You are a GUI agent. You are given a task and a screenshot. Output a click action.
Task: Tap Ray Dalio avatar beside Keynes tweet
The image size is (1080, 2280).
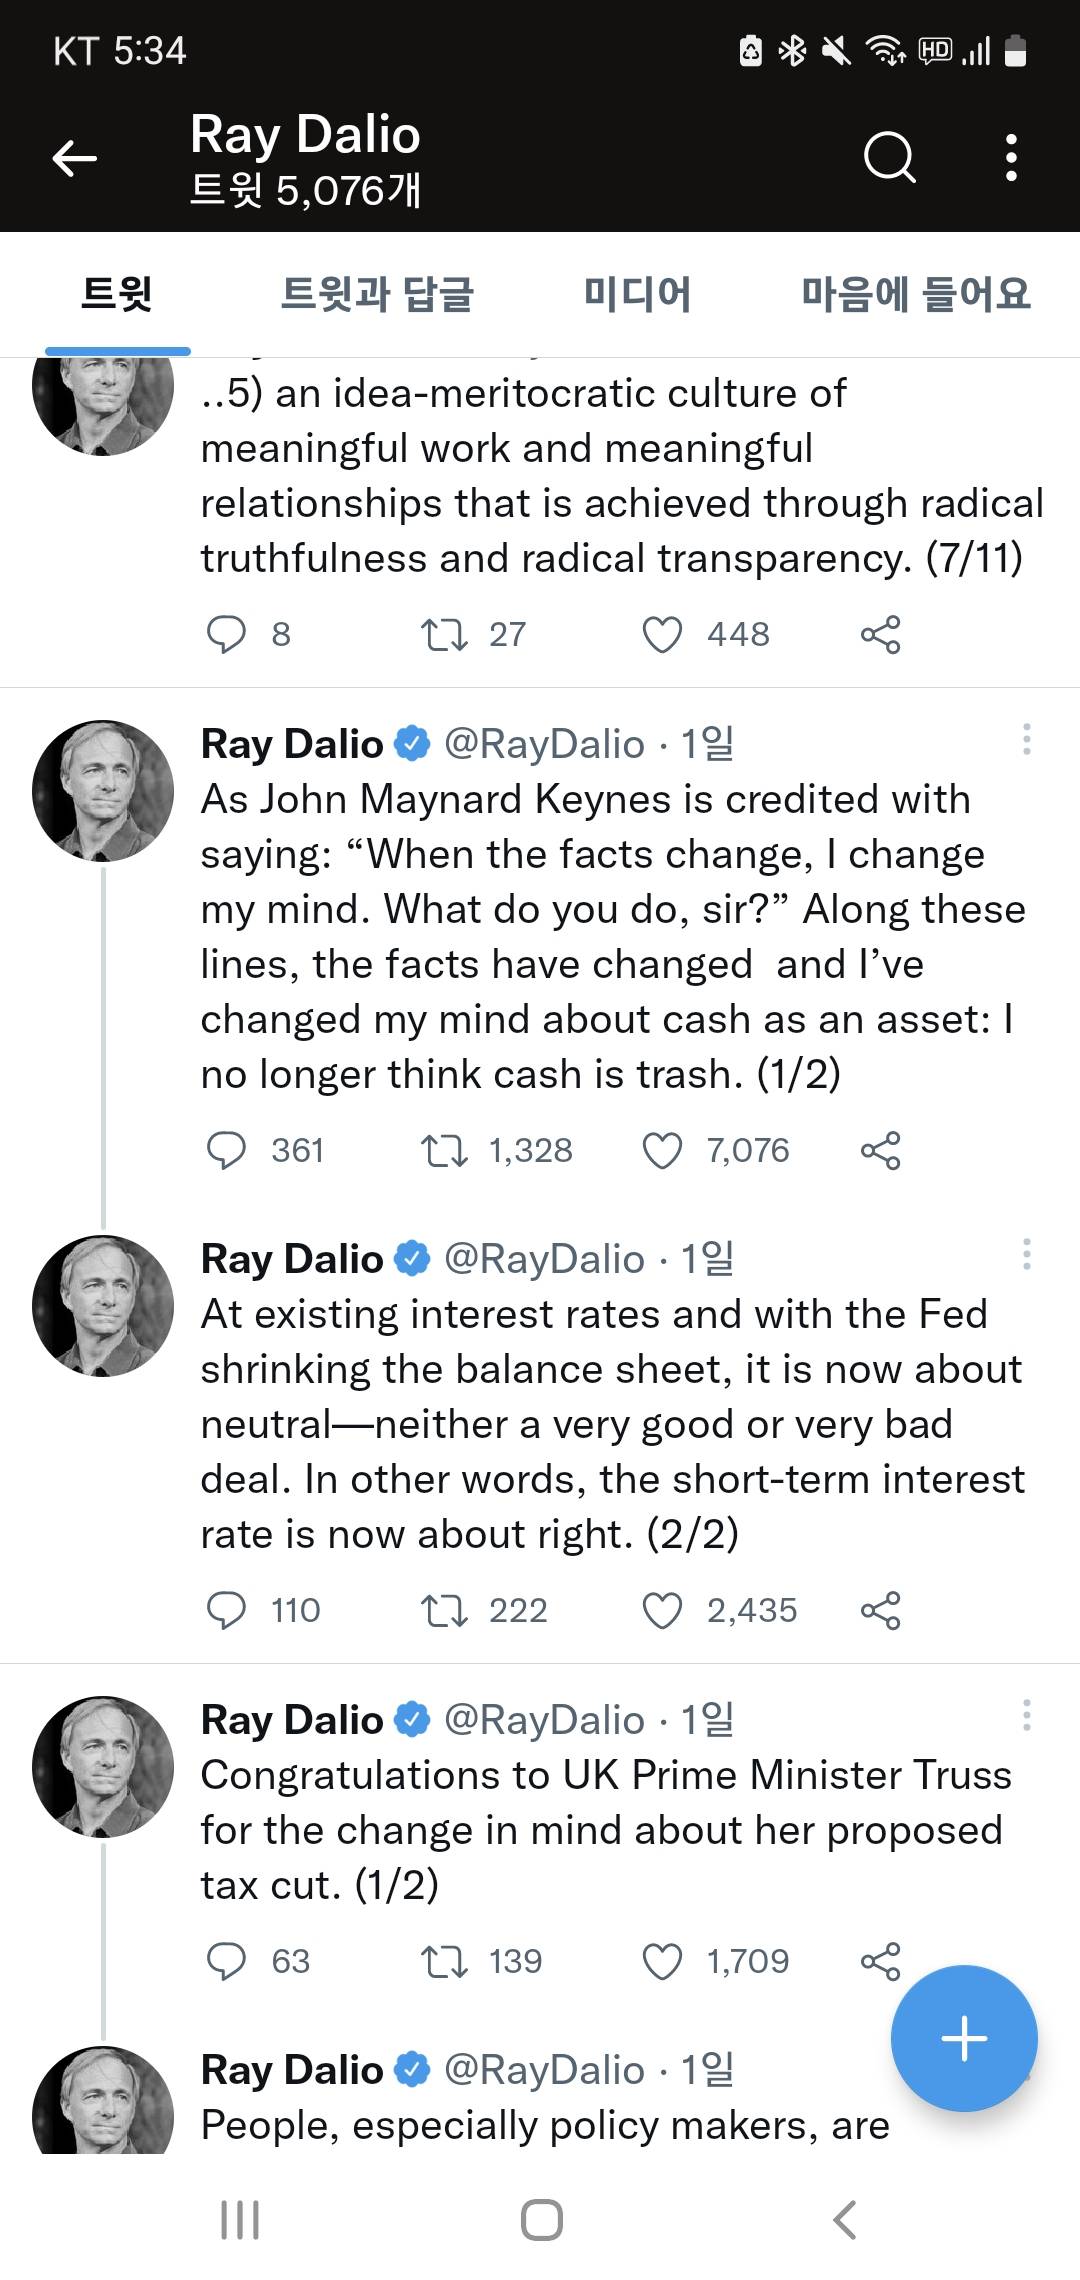coord(103,791)
